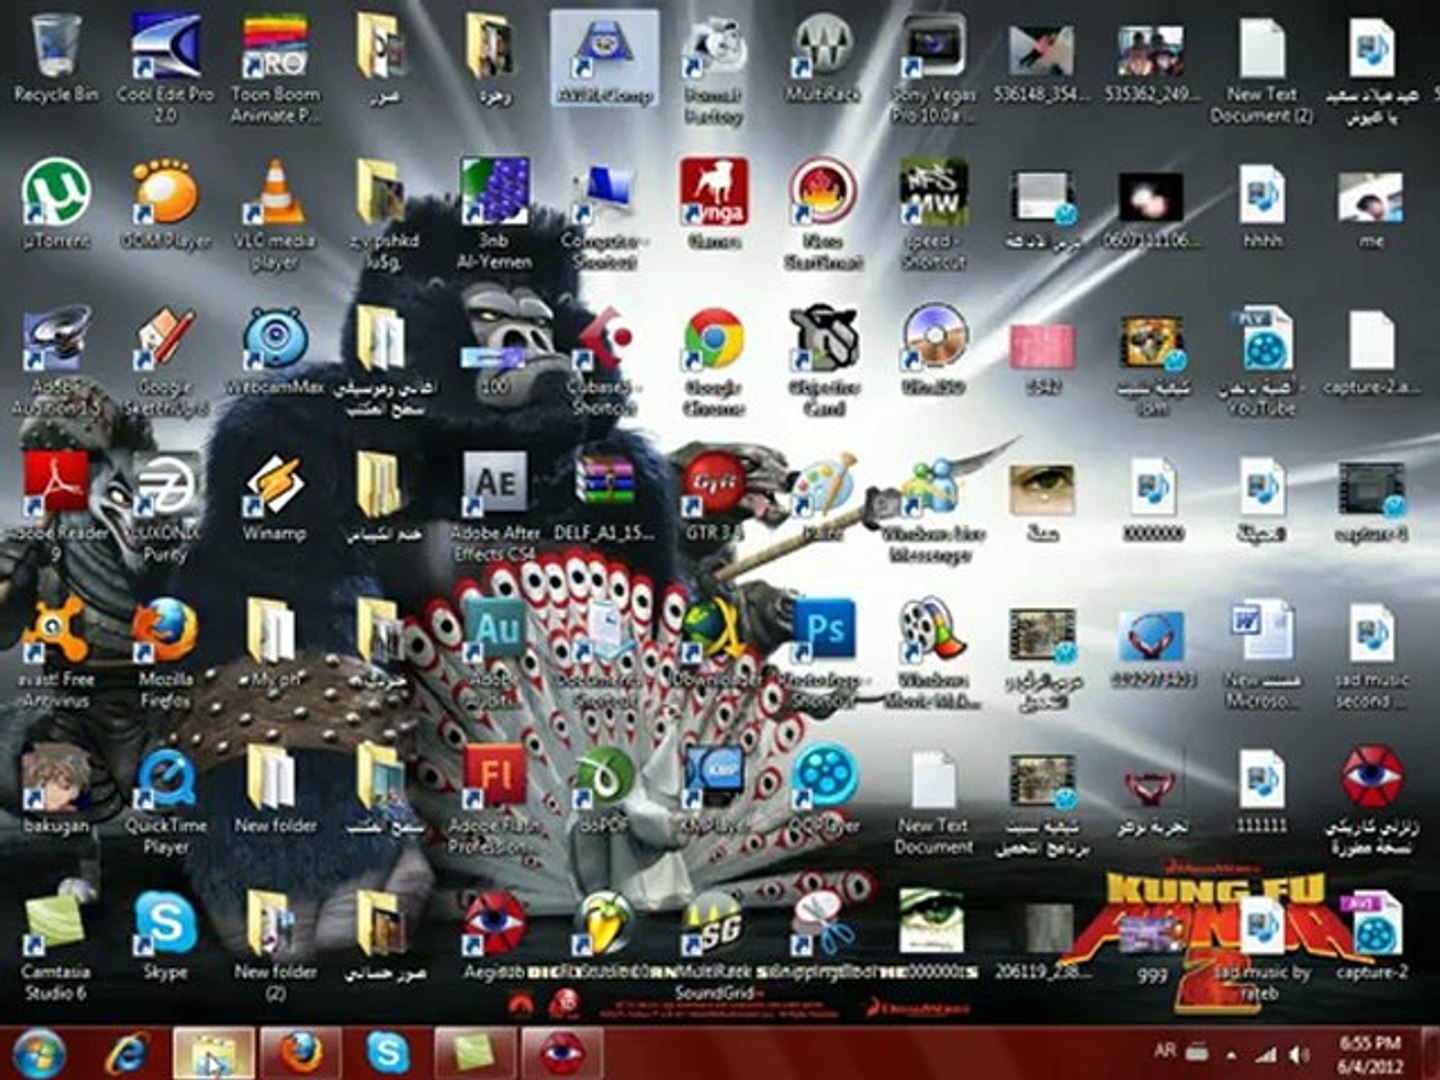Screen dimensions: 1440x1080
Task: Select the bakugan desktop shortcut
Action: coord(56,790)
